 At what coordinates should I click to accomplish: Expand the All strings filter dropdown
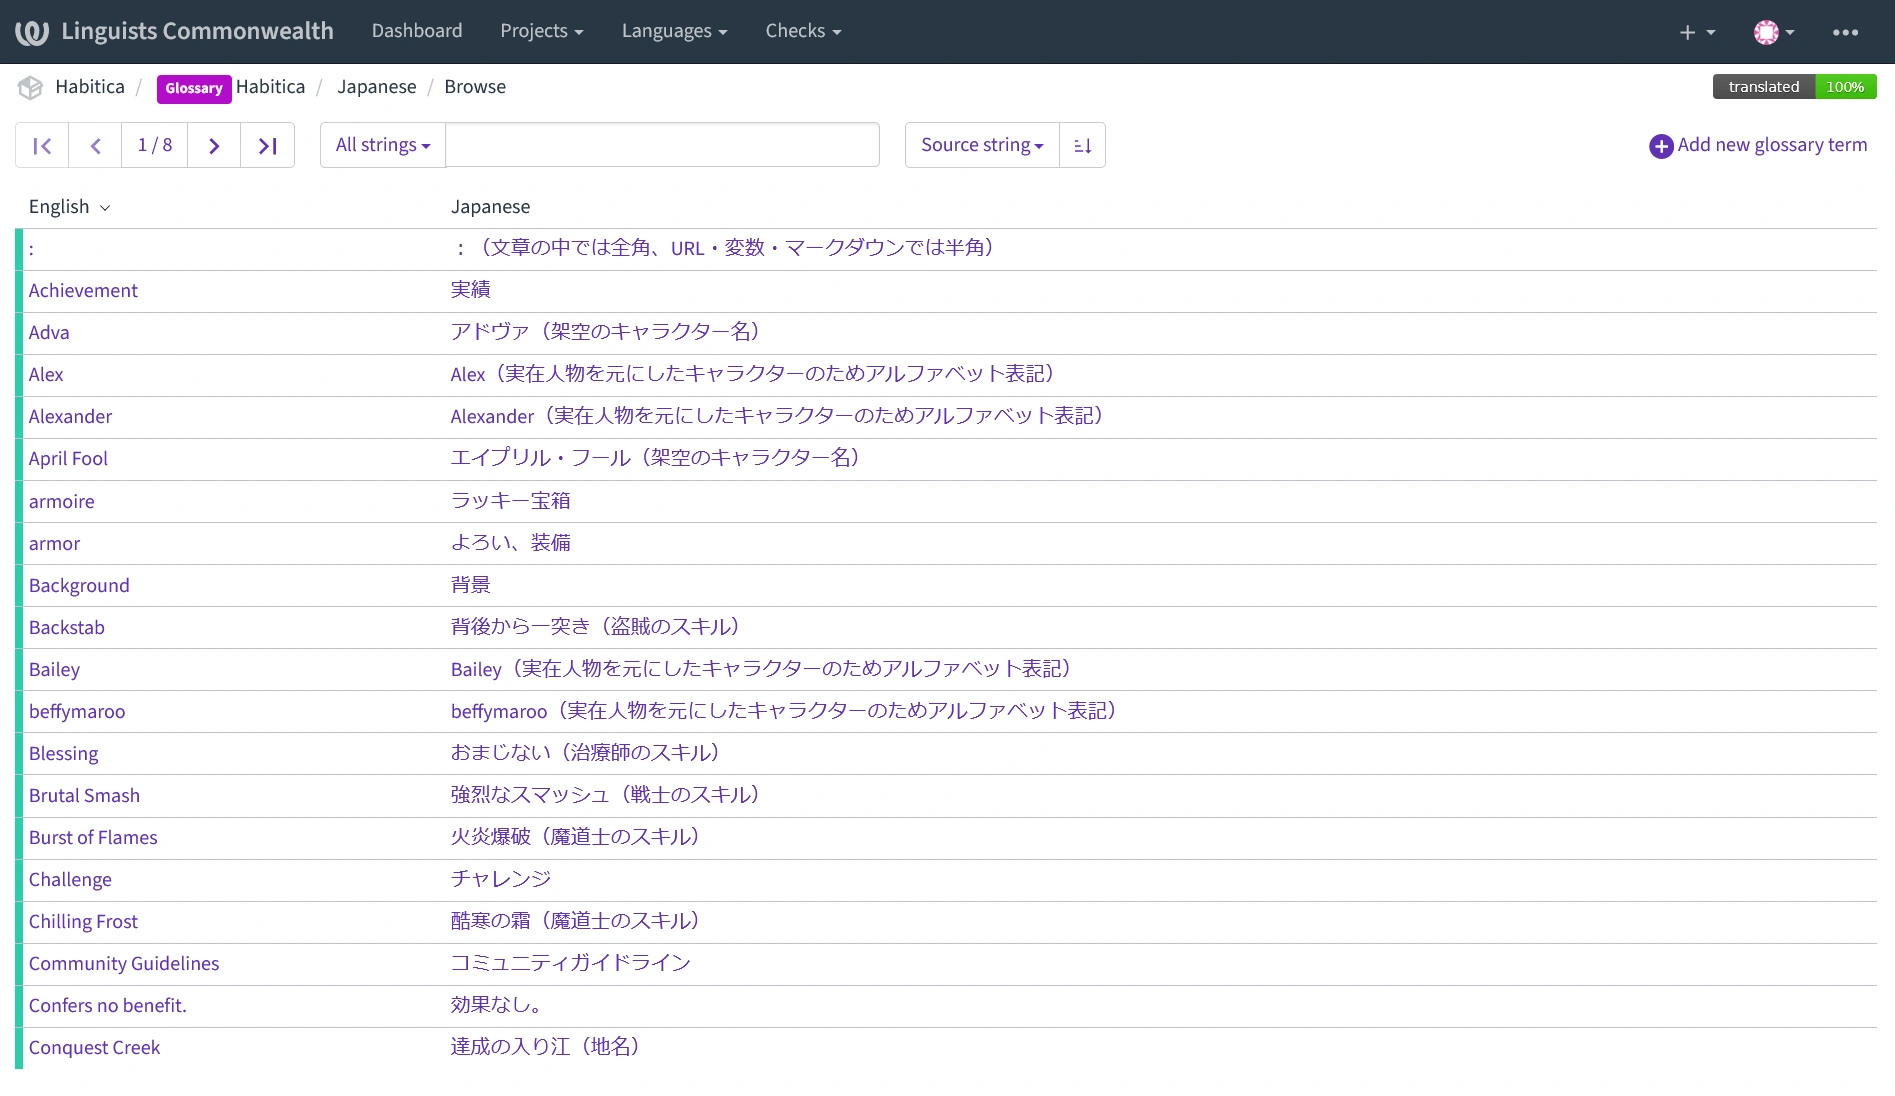(383, 146)
